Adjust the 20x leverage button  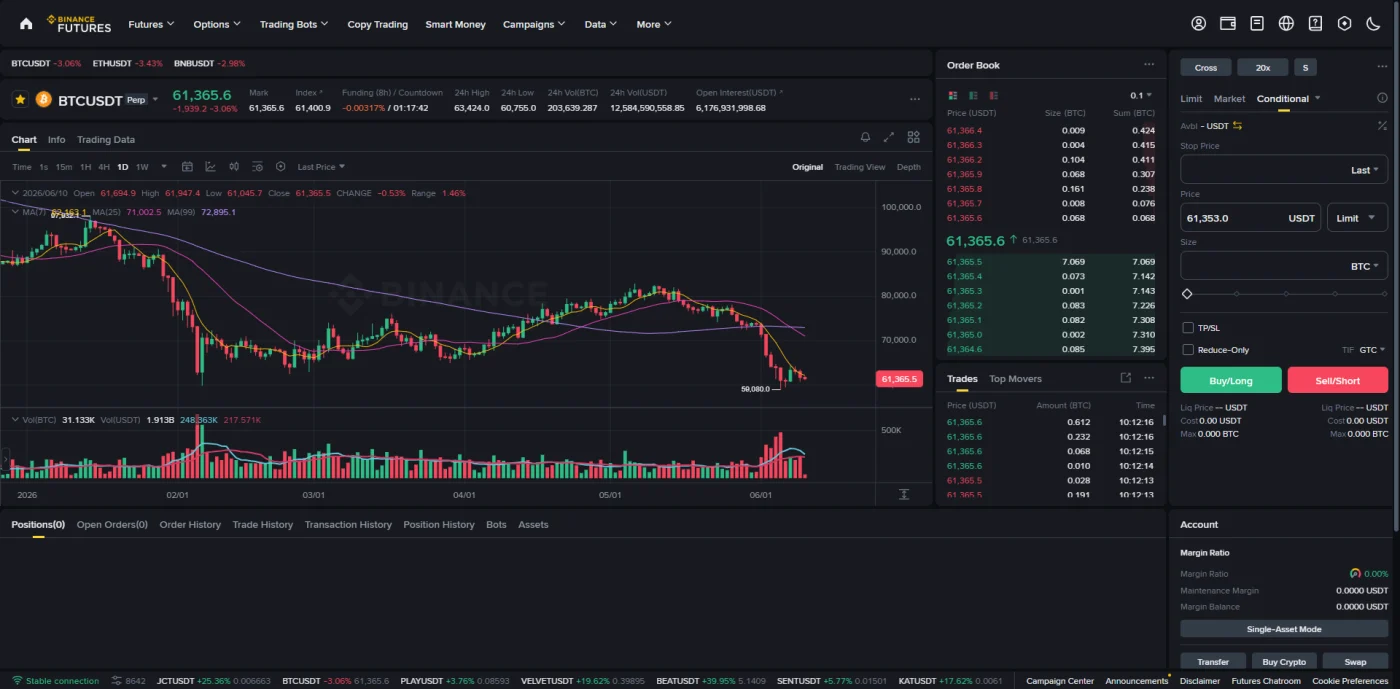(1263, 67)
